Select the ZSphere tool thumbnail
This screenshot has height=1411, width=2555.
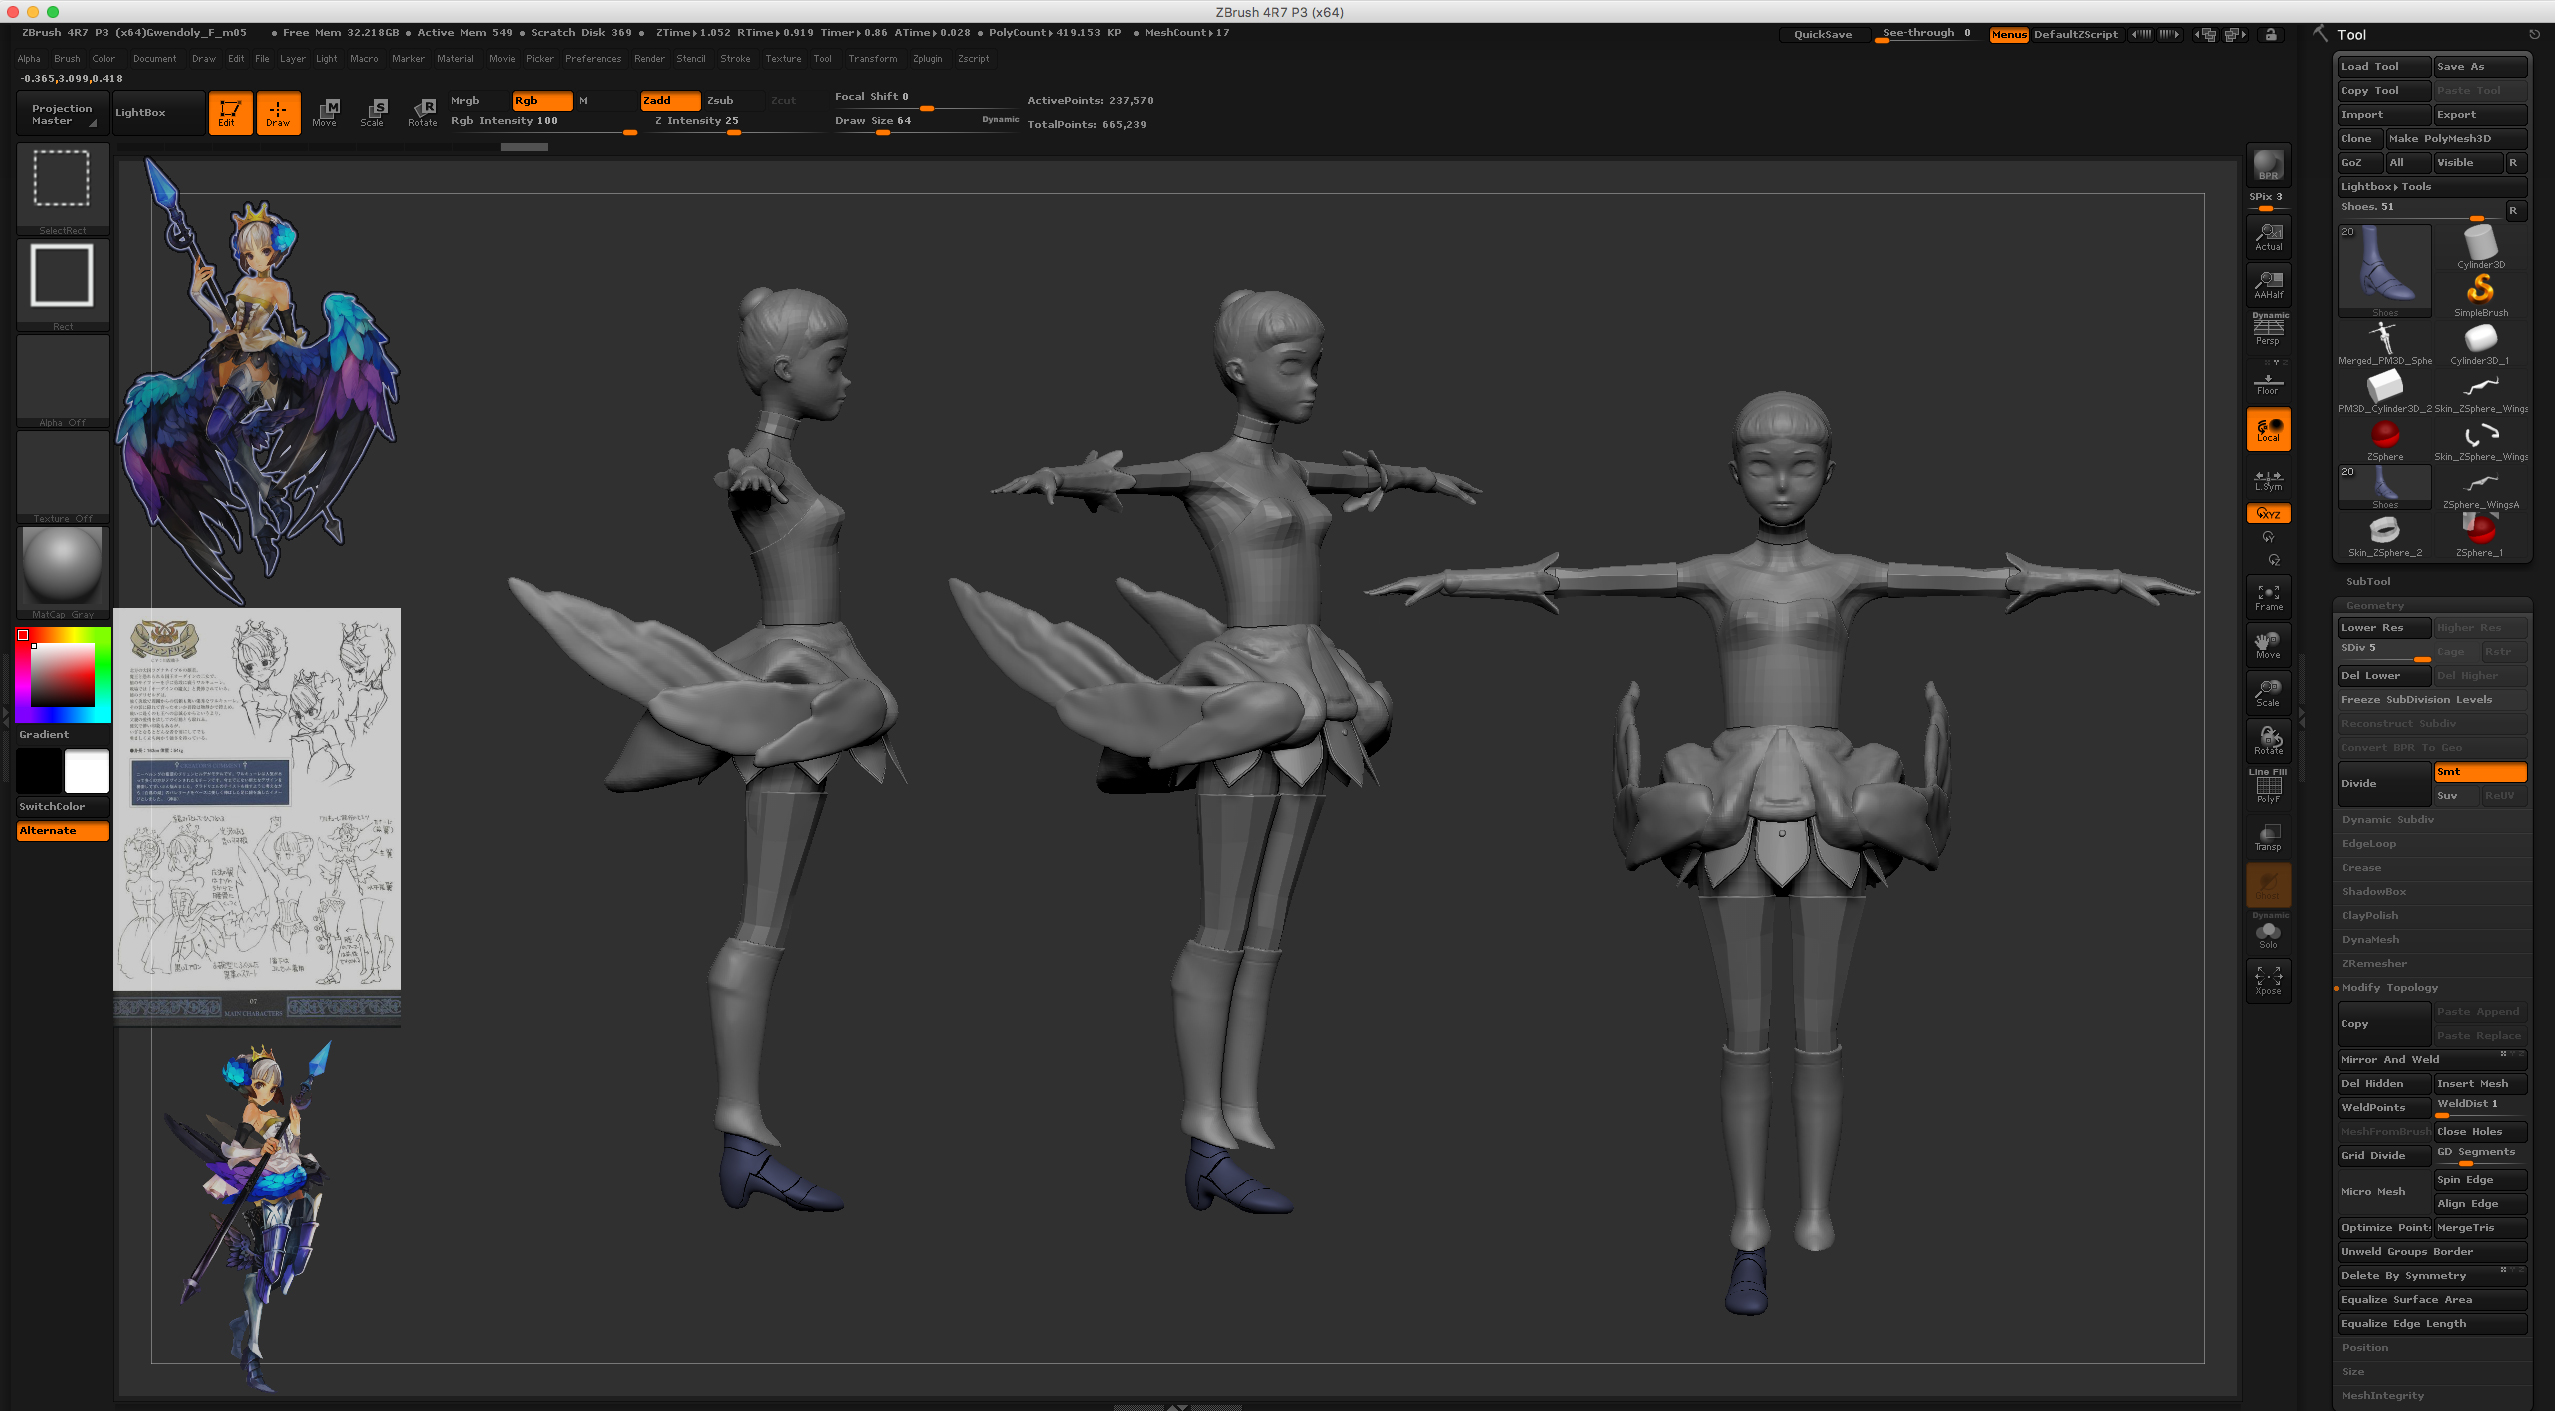[x=2385, y=439]
